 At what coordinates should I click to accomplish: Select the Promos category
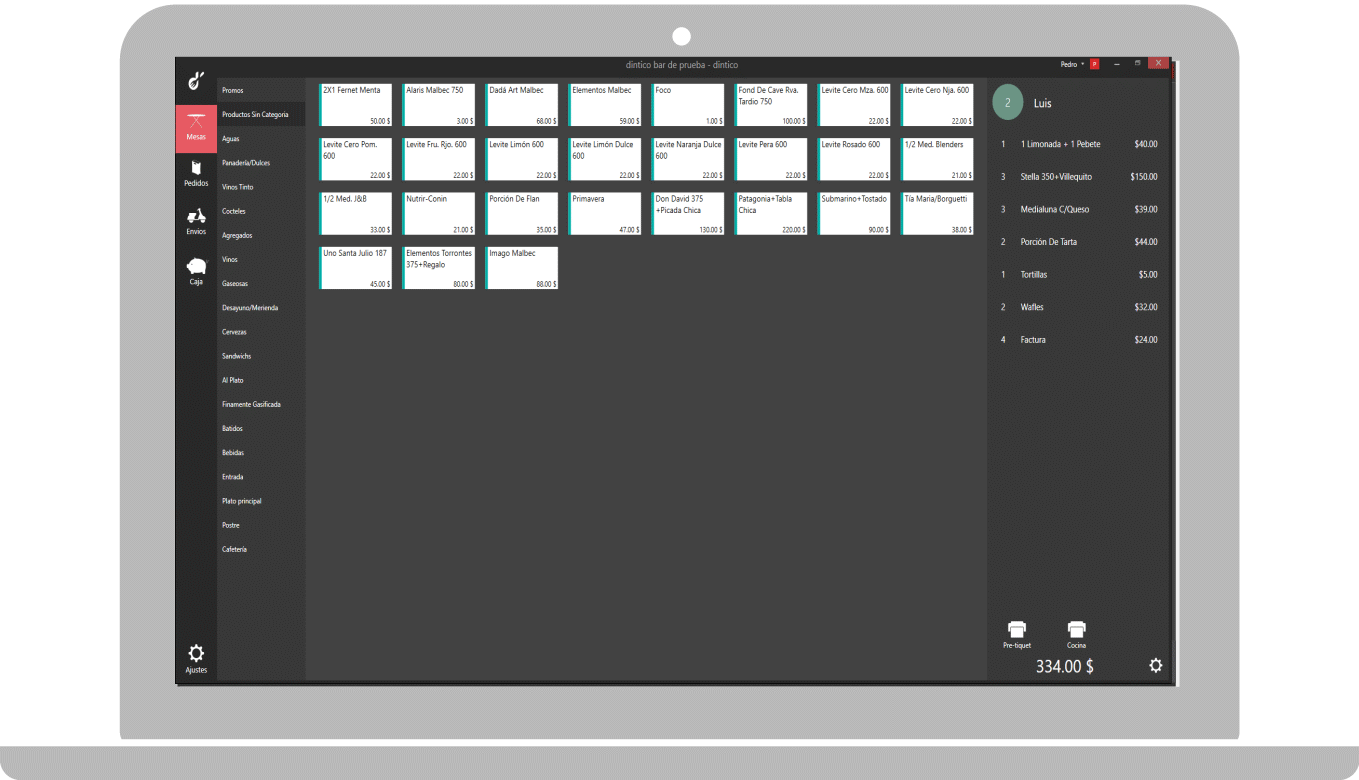[261, 90]
